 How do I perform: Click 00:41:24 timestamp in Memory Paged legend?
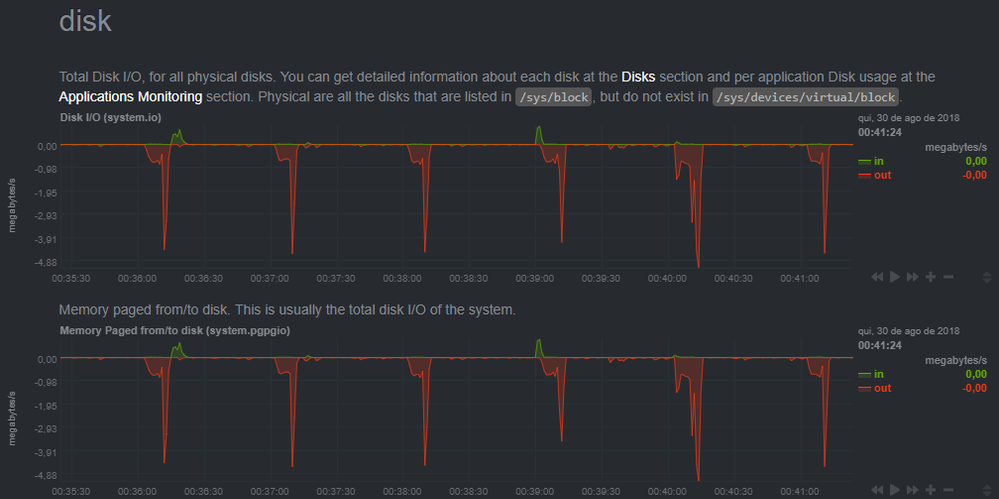point(879,345)
